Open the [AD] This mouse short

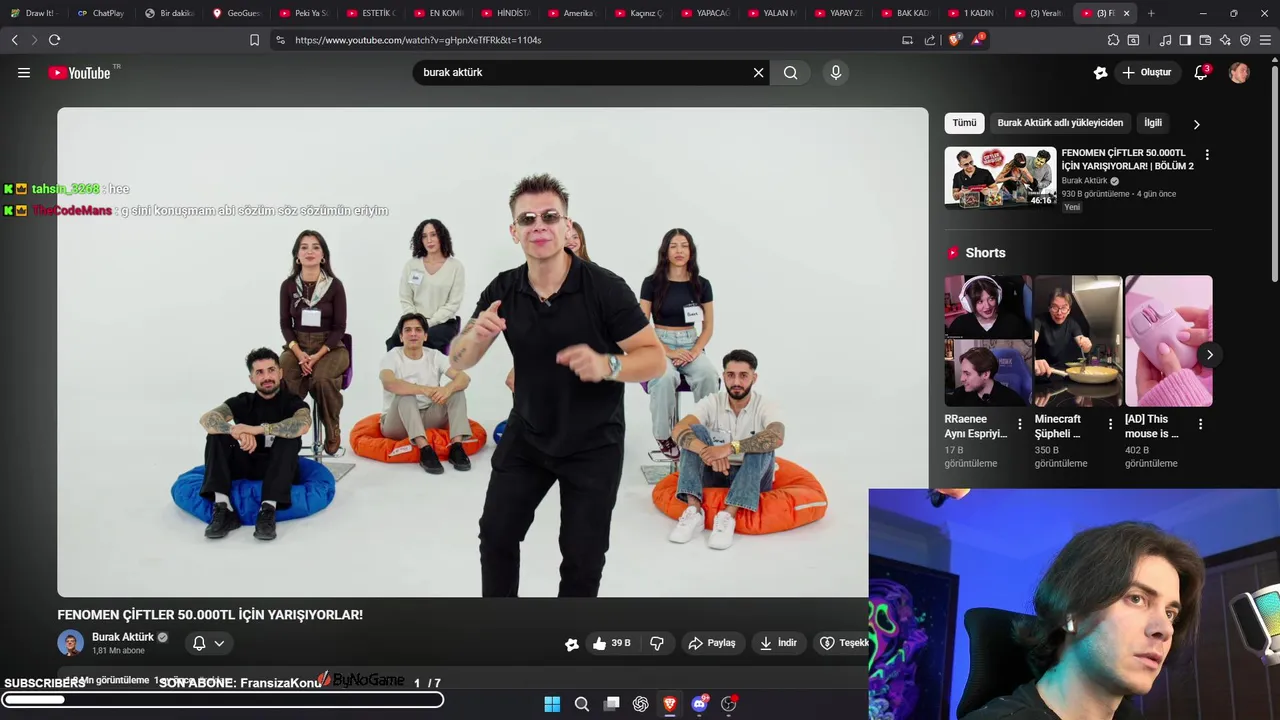click(1168, 341)
